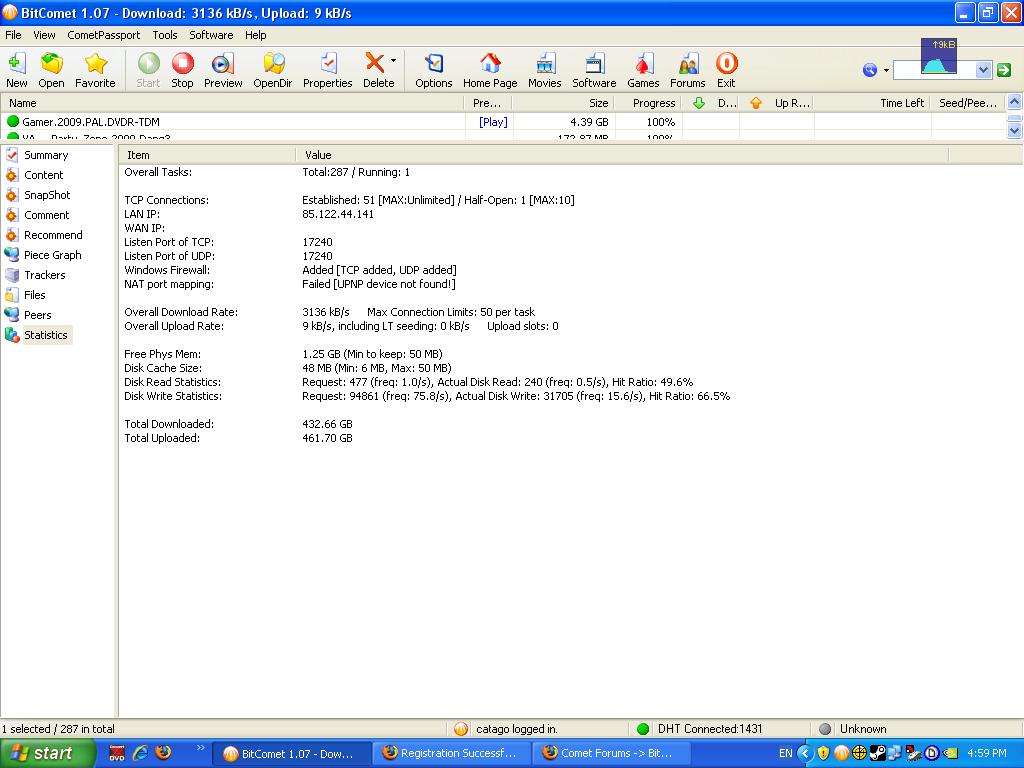
Task: Click the Software toolbar icon
Action: pyautogui.click(x=594, y=63)
